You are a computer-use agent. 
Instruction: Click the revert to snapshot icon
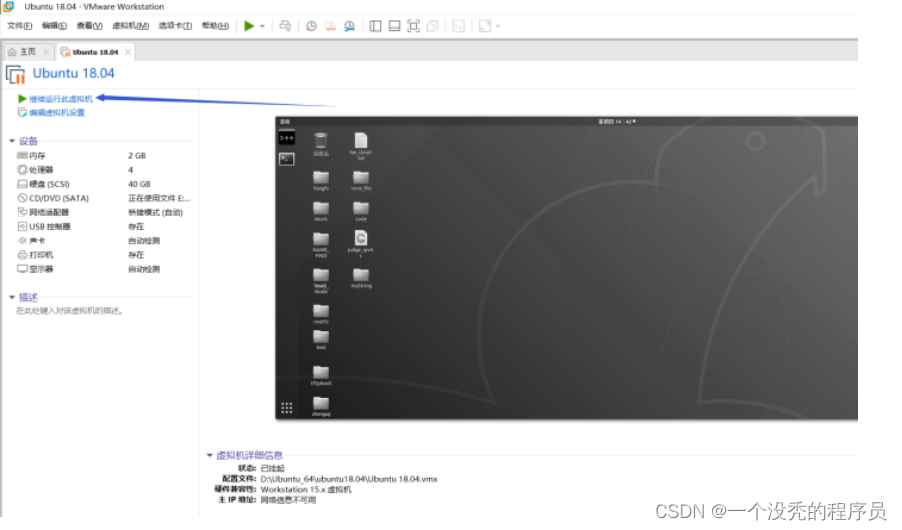point(330,26)
